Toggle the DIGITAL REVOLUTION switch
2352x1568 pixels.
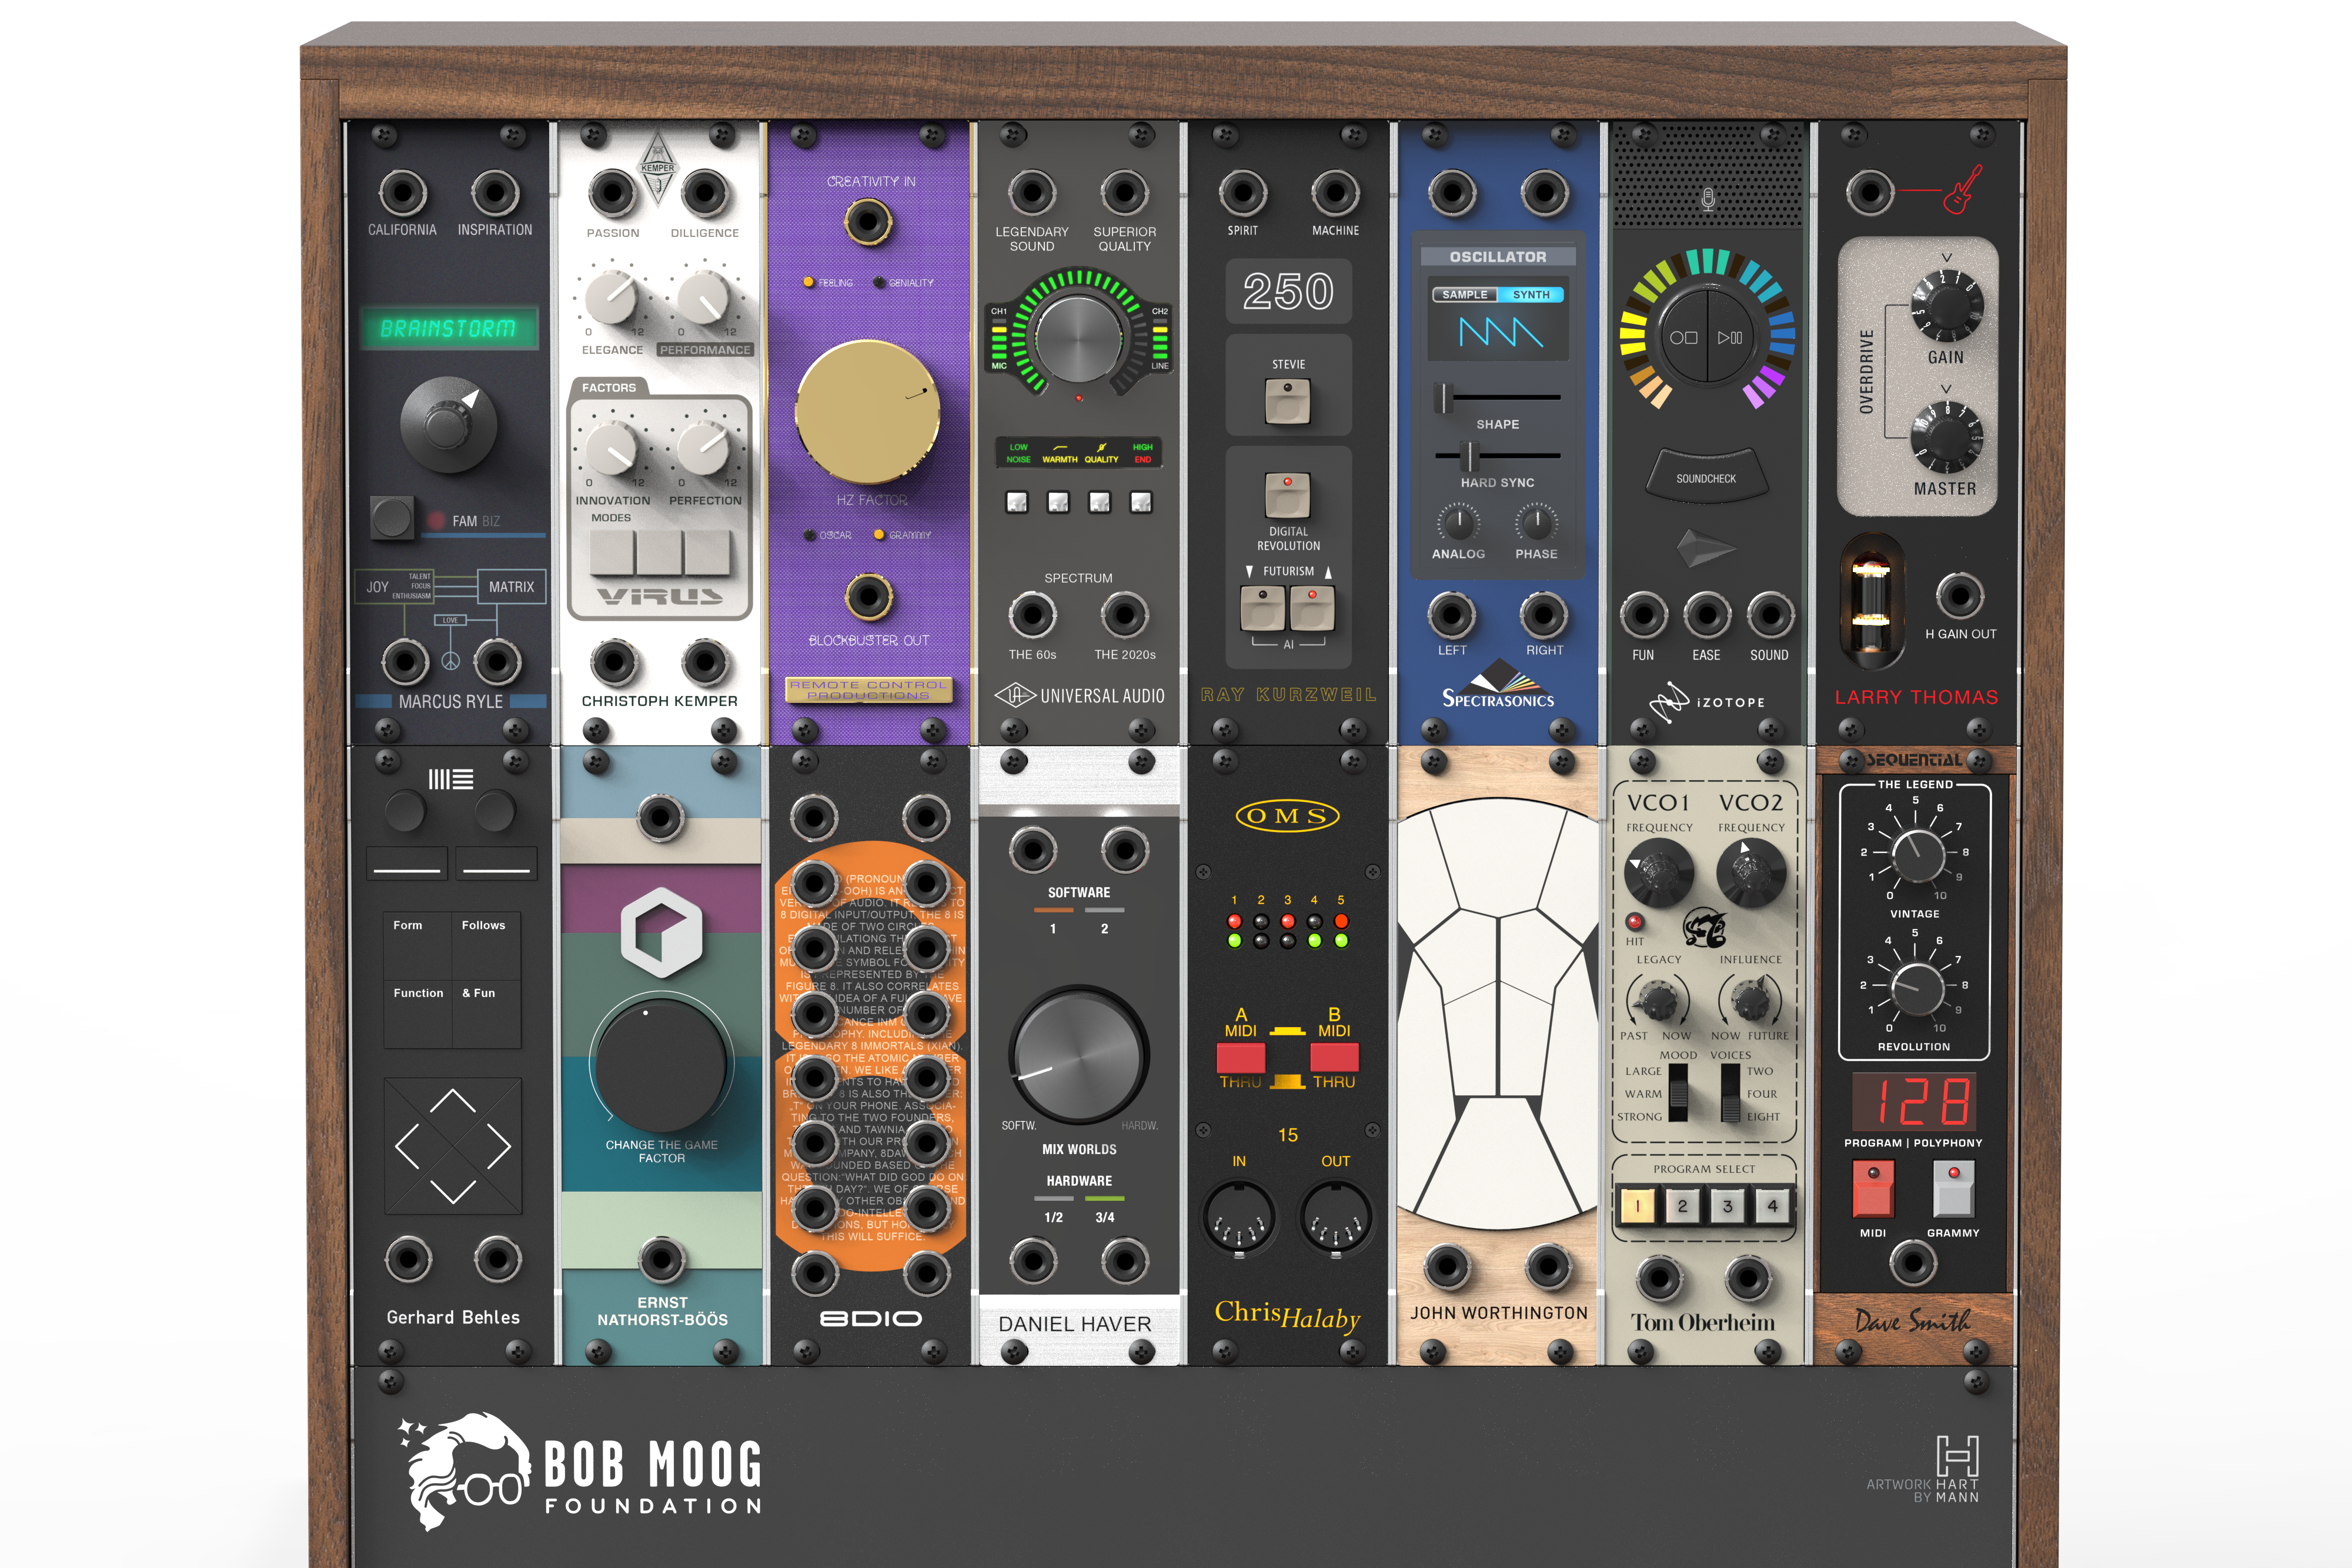(1287, 495)
